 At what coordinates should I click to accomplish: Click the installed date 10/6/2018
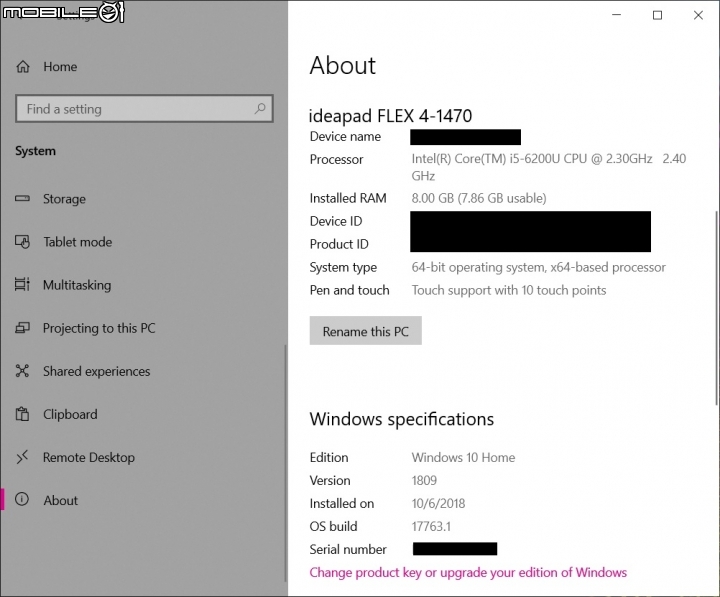439,503
